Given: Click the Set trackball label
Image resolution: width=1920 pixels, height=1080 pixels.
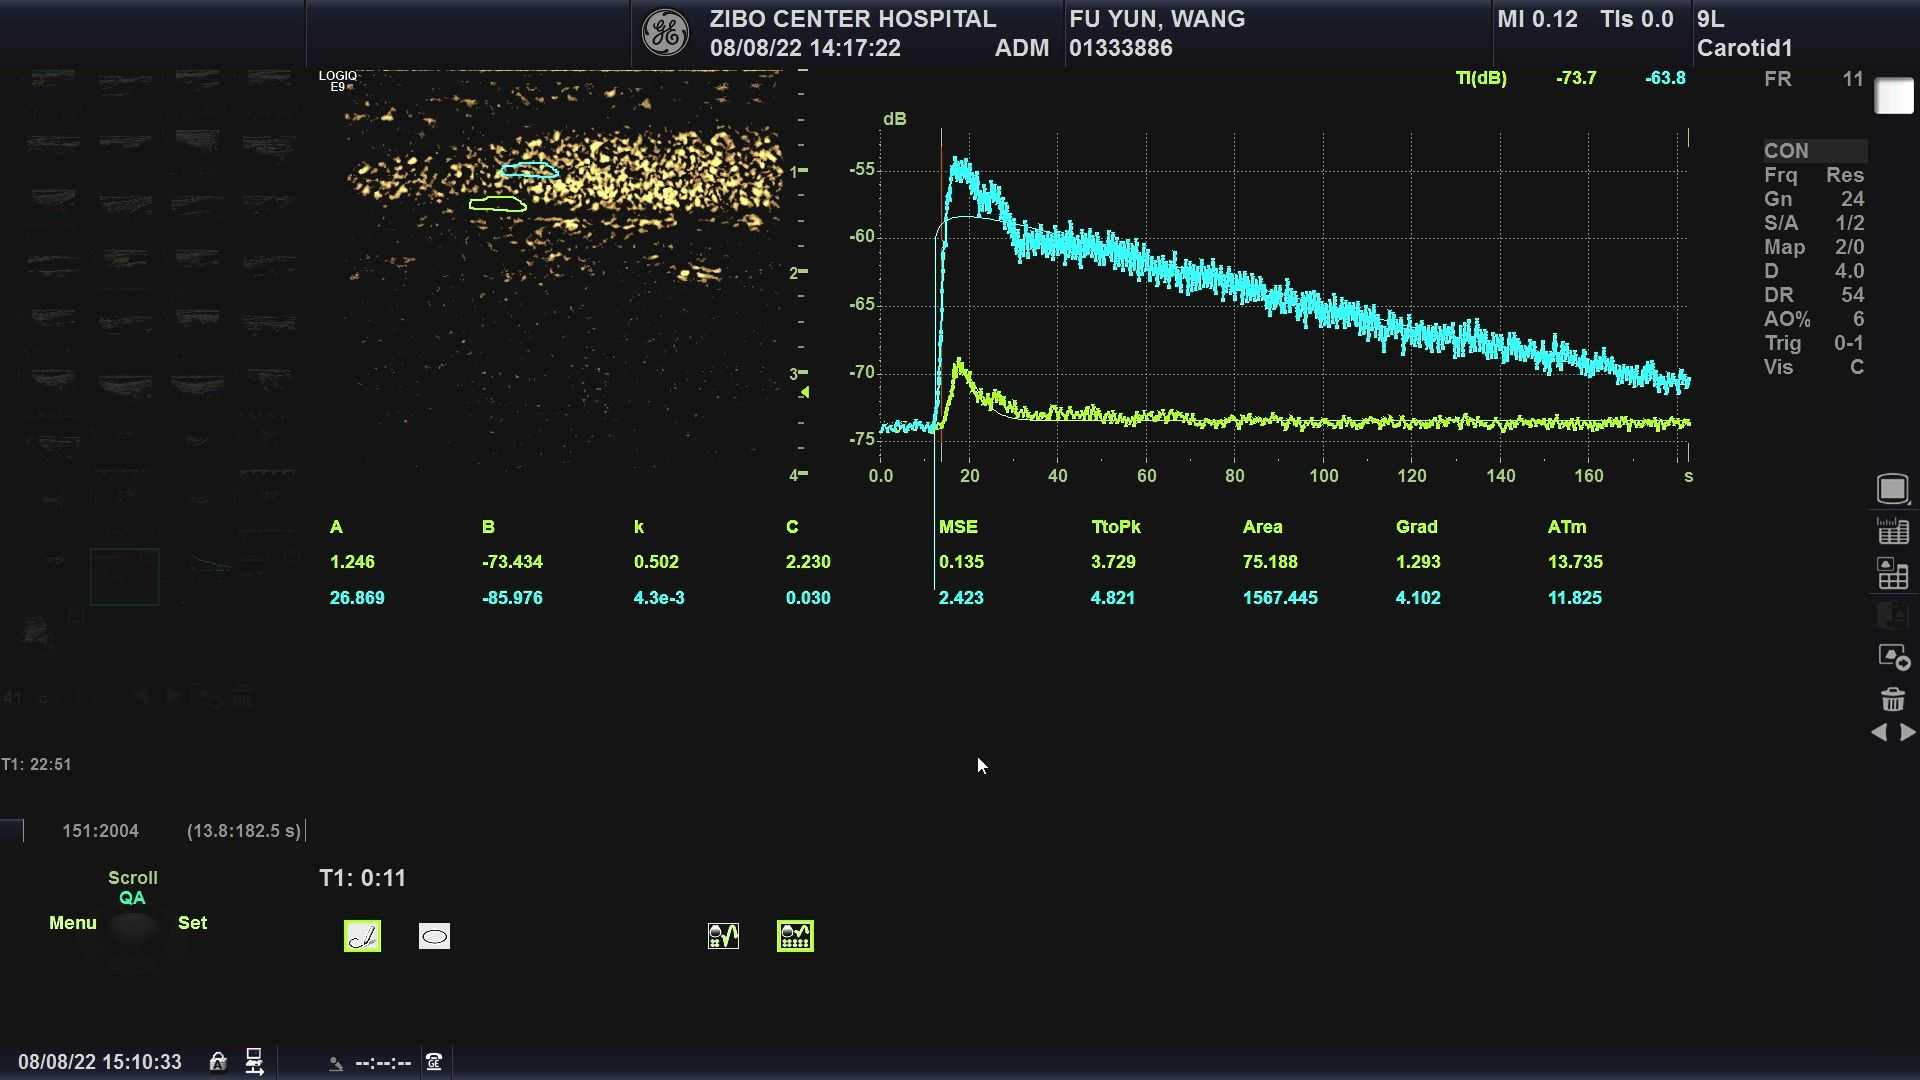Looking at the screenshot, I should pyautogui.click(x=192, y=923).
